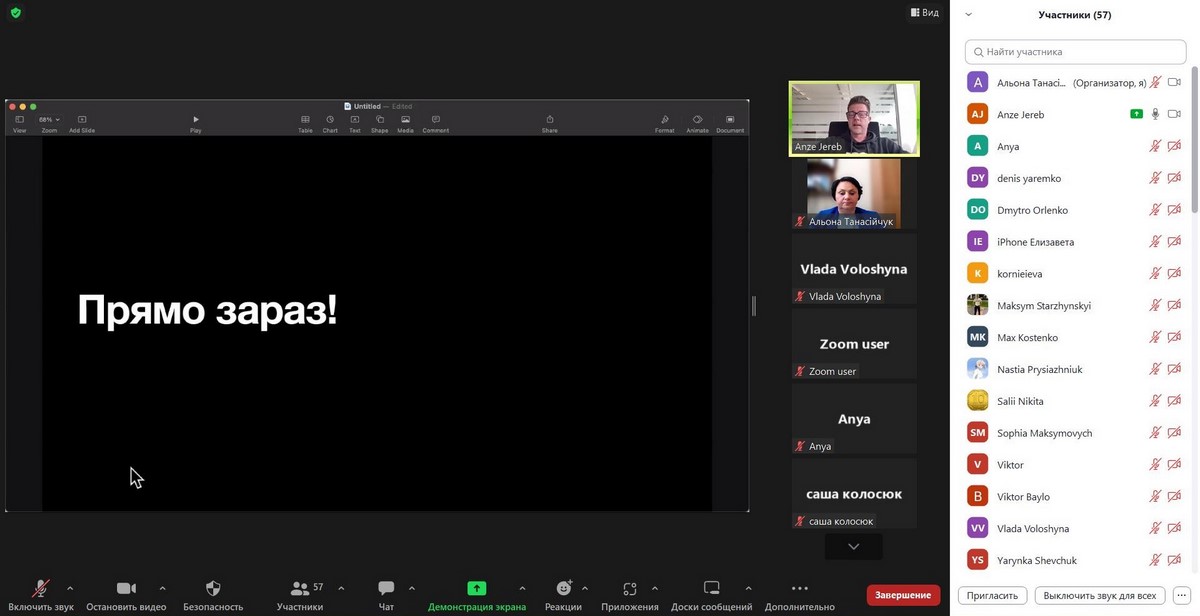Open the Чат chat panel icon
This screenshot has width=1200, height=616.
(386, 589)
